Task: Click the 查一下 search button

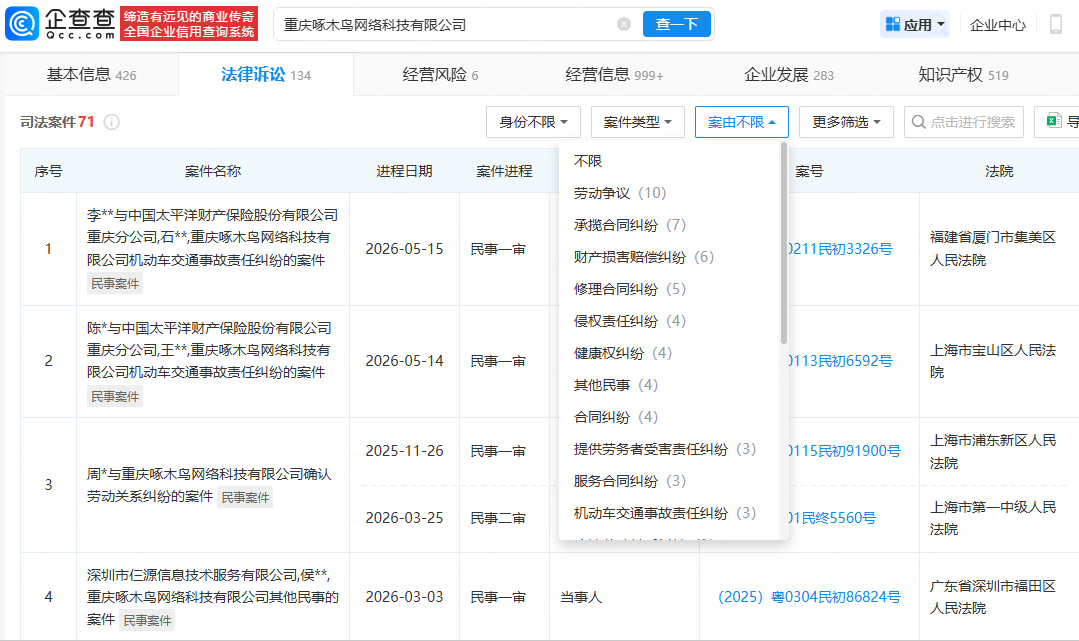Action: tap(676, 24)
